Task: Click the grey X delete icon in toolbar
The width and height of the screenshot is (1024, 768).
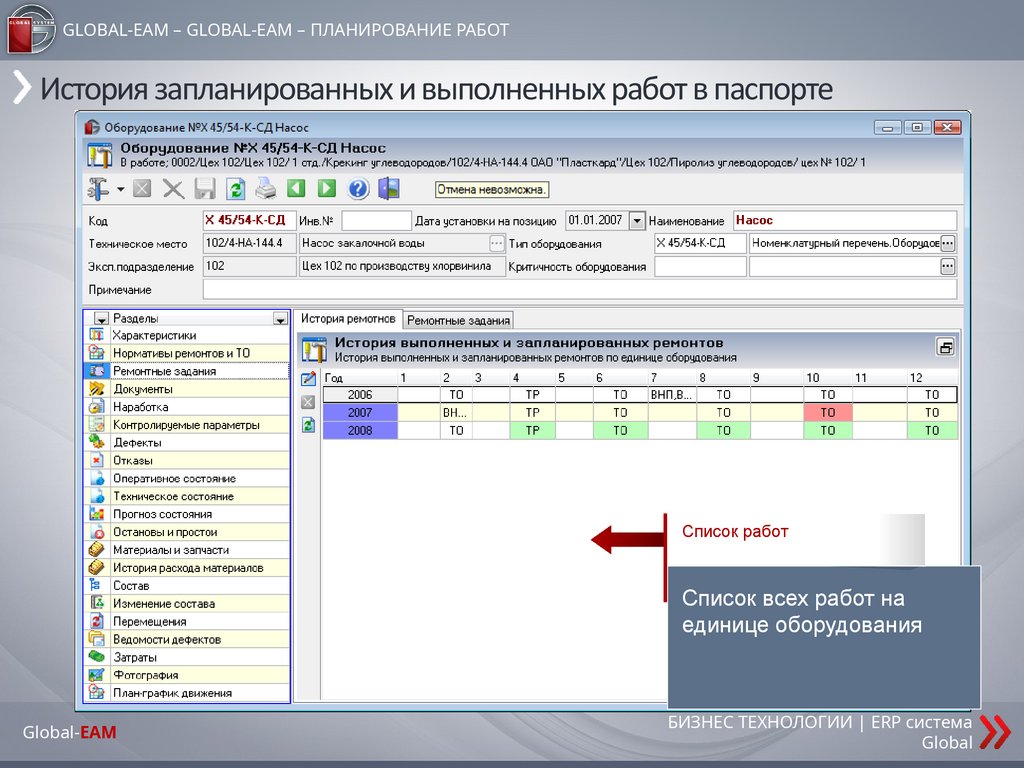Action: (x=173, y=189)
